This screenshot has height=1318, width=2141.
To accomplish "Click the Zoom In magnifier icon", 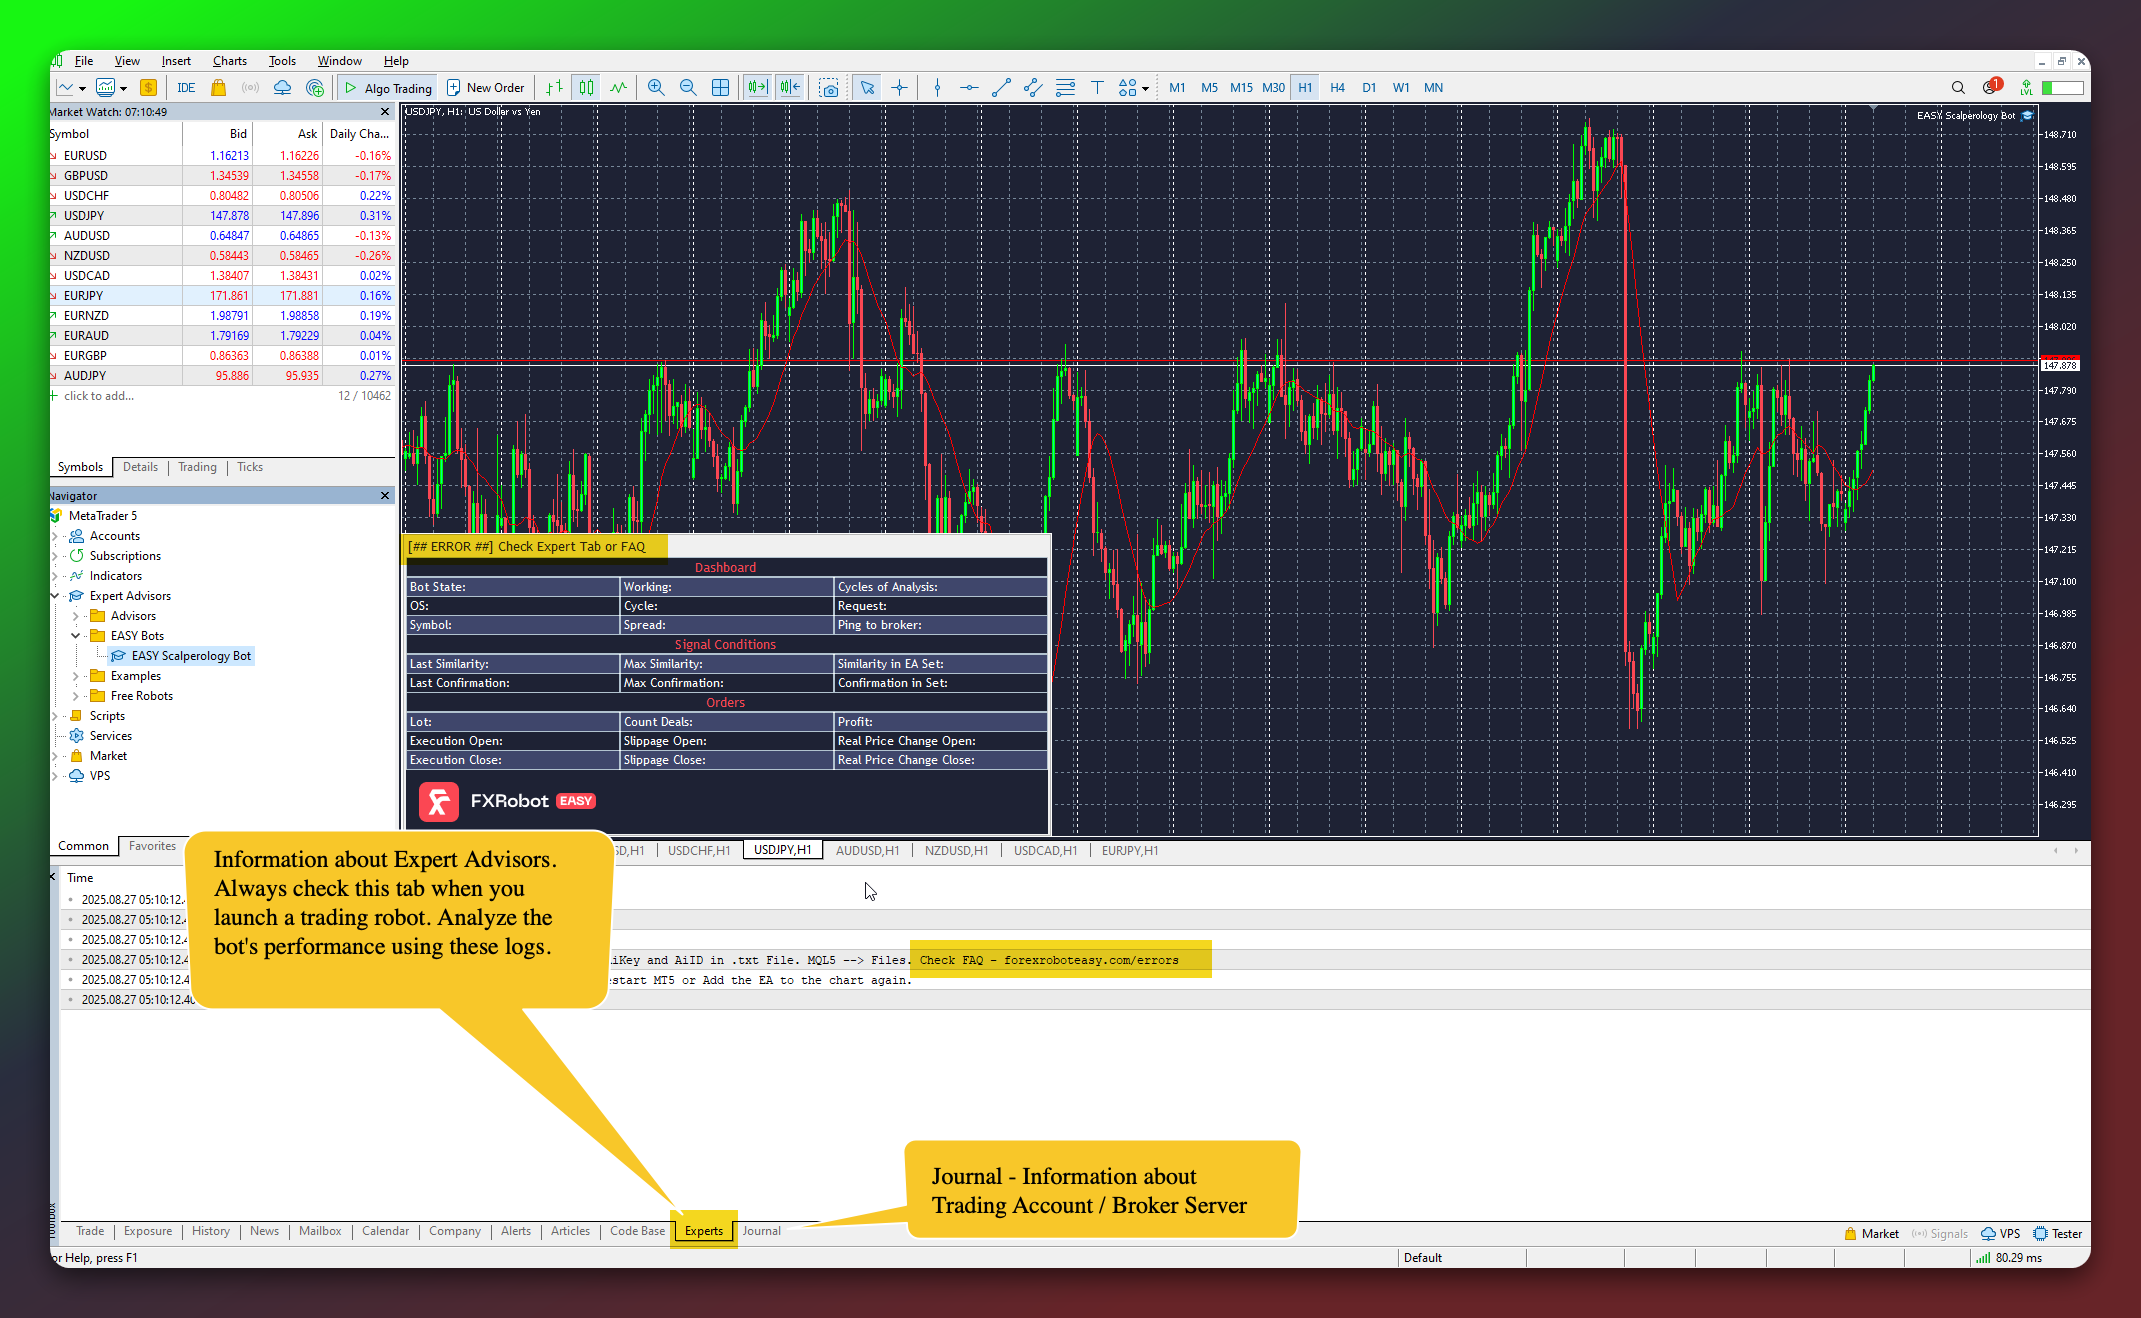I will [656, 88].
